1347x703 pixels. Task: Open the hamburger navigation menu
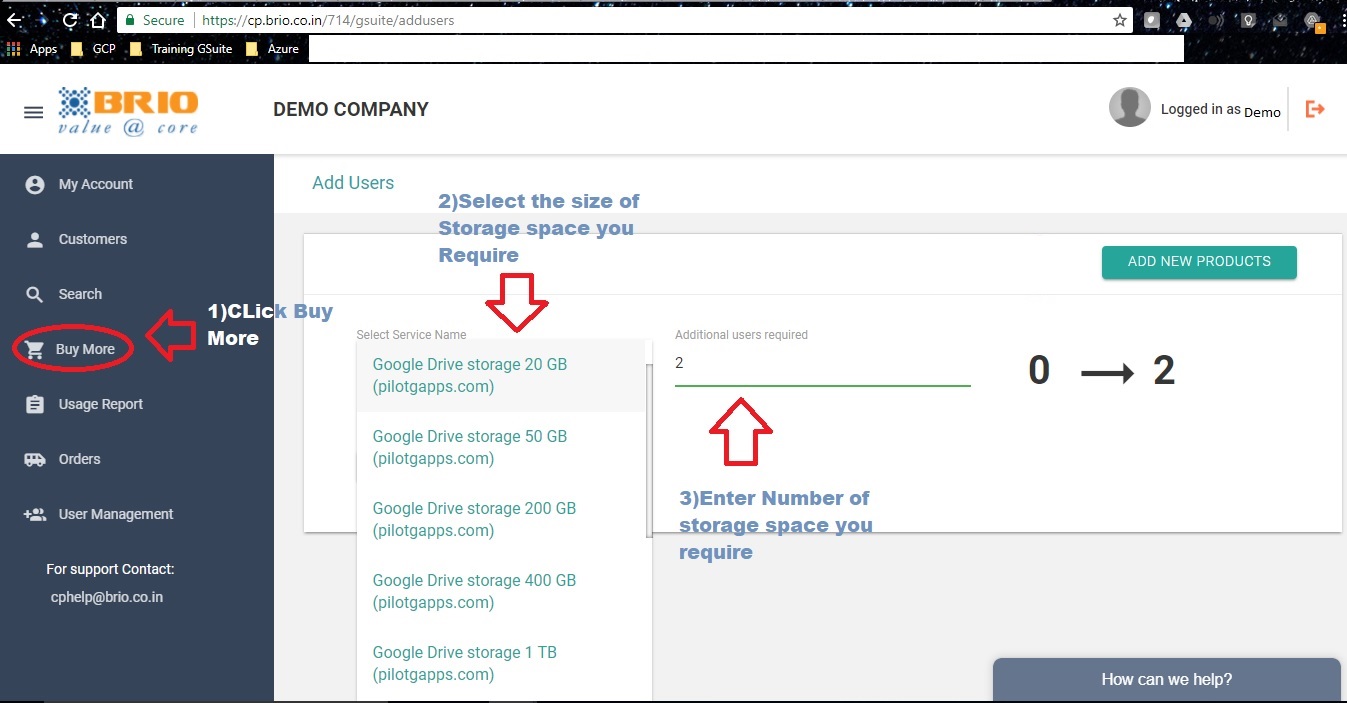[33, 112]
